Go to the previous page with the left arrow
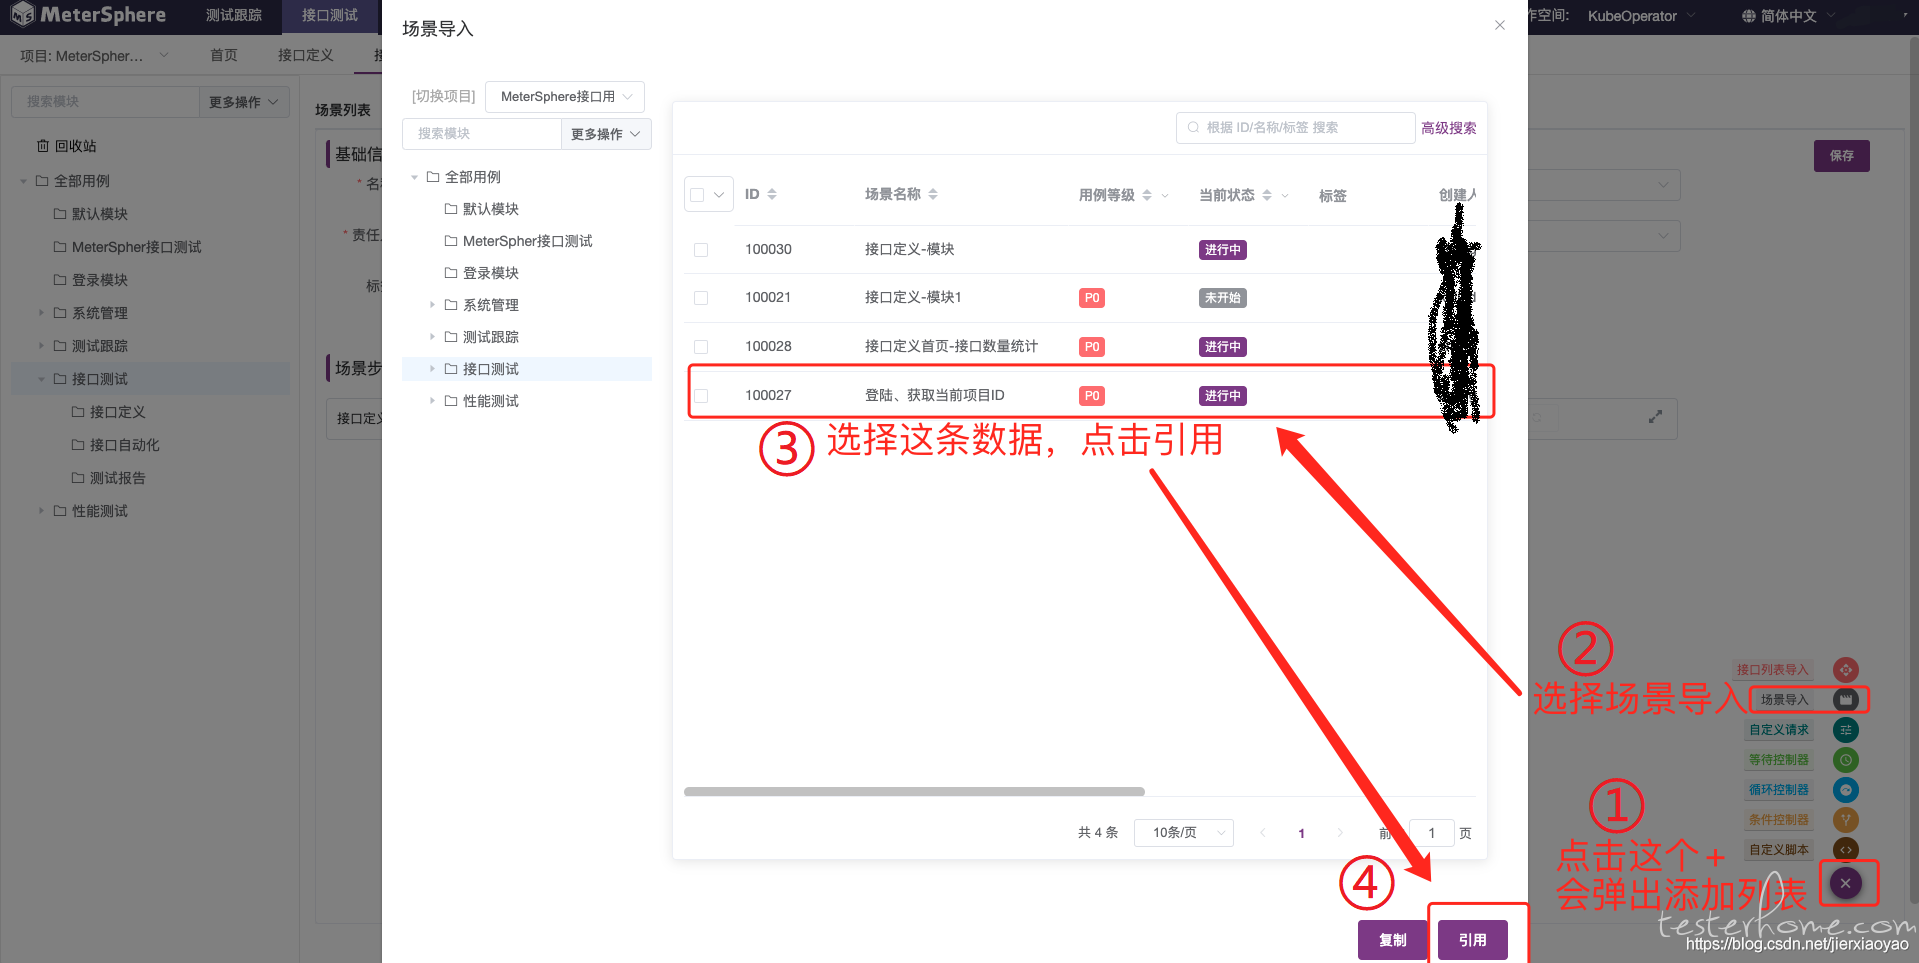Image resolution: width=1919 pixels, height=963 pixels. pyautogui.click(x=1262, y=833)
